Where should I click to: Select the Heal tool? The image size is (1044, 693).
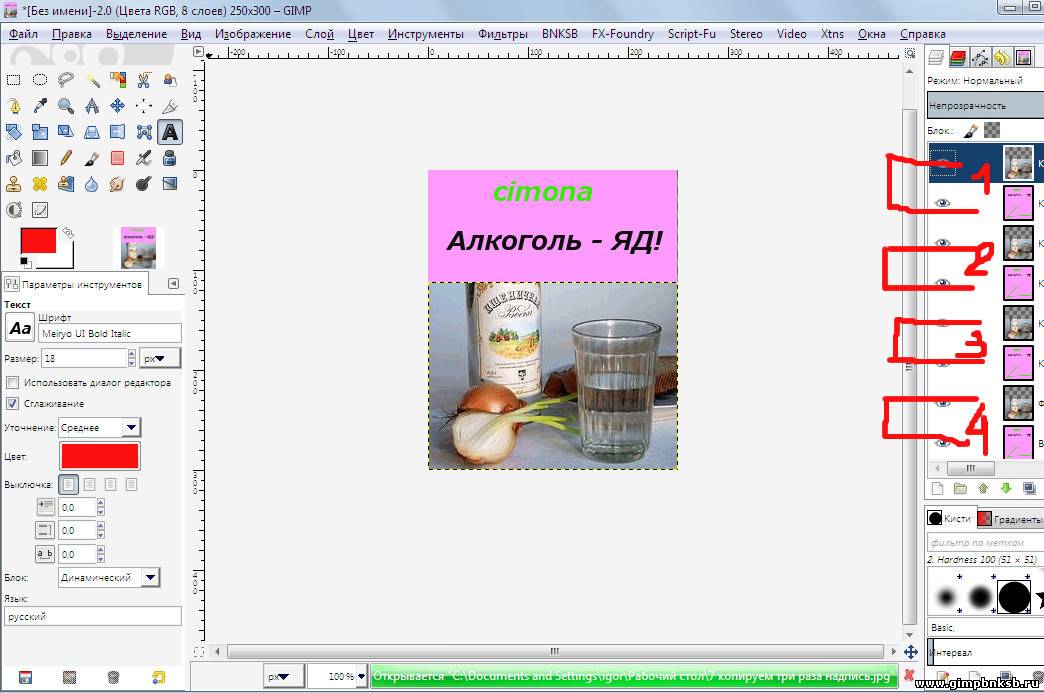(40, 184)
